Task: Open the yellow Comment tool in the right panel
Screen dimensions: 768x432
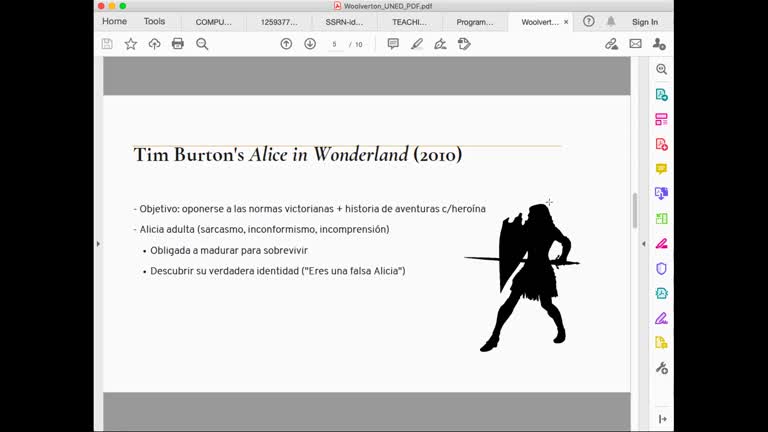Action: point(661,169)
